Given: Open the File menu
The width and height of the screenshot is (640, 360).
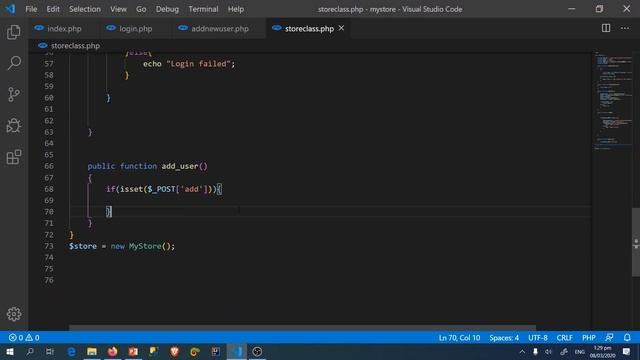Looking at the screenshot, I should 31,9.
